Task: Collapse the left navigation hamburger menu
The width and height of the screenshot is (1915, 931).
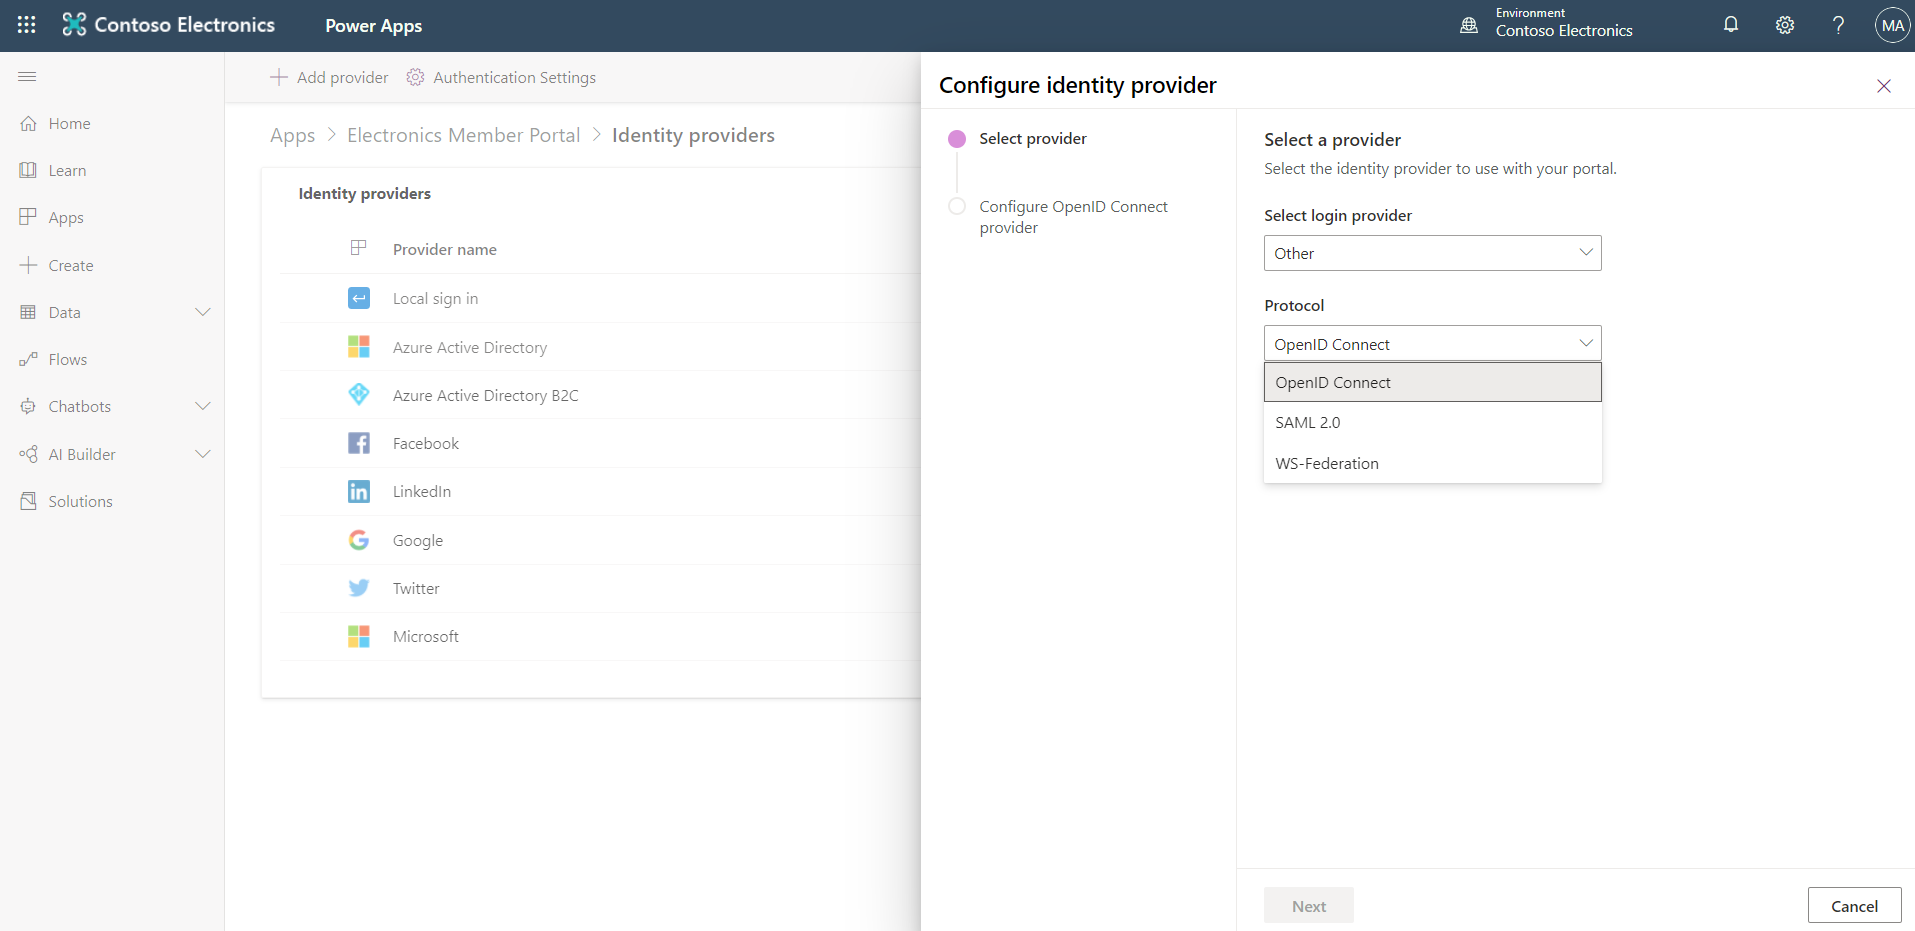Action: (x=28, y=77)
